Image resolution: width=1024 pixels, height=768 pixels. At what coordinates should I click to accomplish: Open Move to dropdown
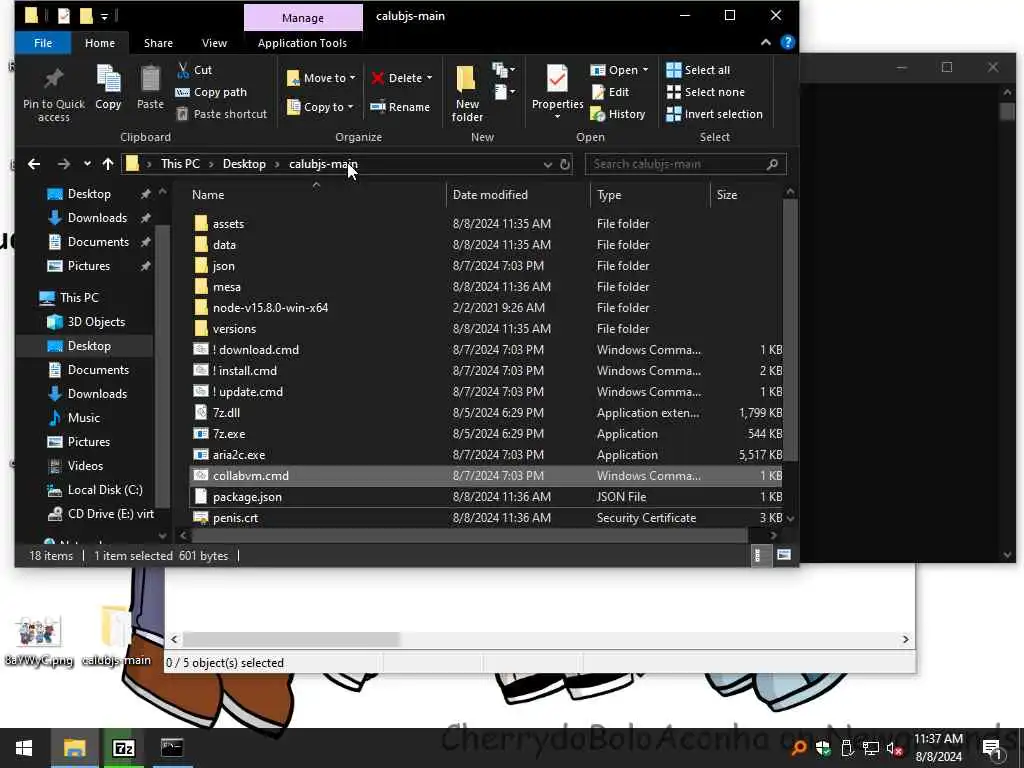(321, 78)
